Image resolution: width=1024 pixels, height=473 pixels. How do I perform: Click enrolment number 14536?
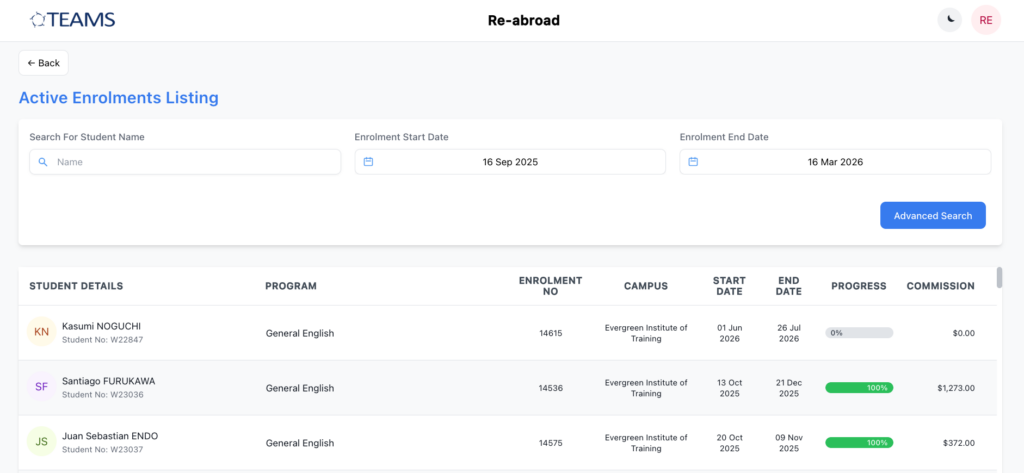coord(550,388)
